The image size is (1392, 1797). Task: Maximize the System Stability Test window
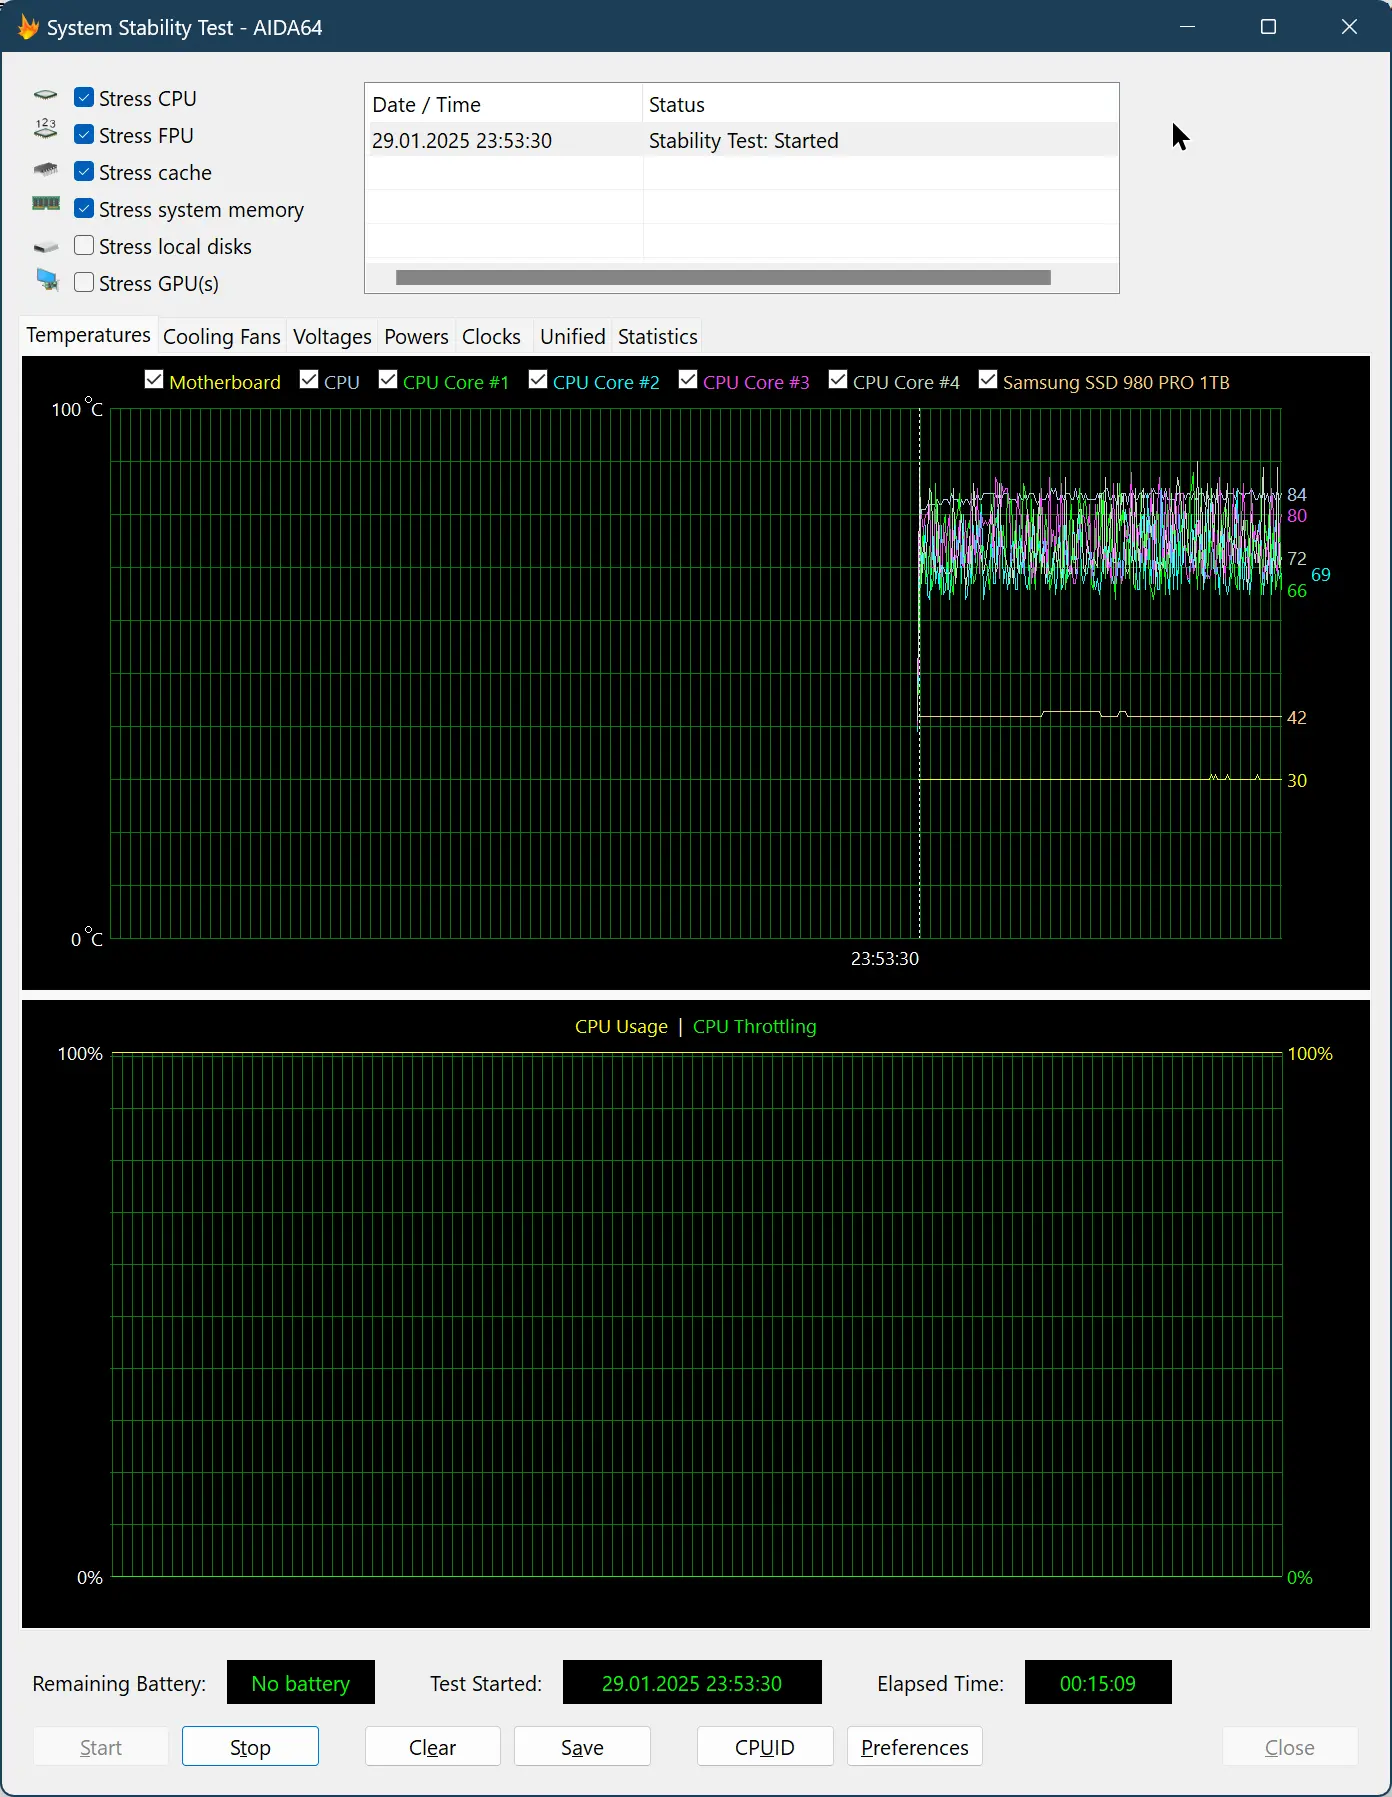point(1268,27)
